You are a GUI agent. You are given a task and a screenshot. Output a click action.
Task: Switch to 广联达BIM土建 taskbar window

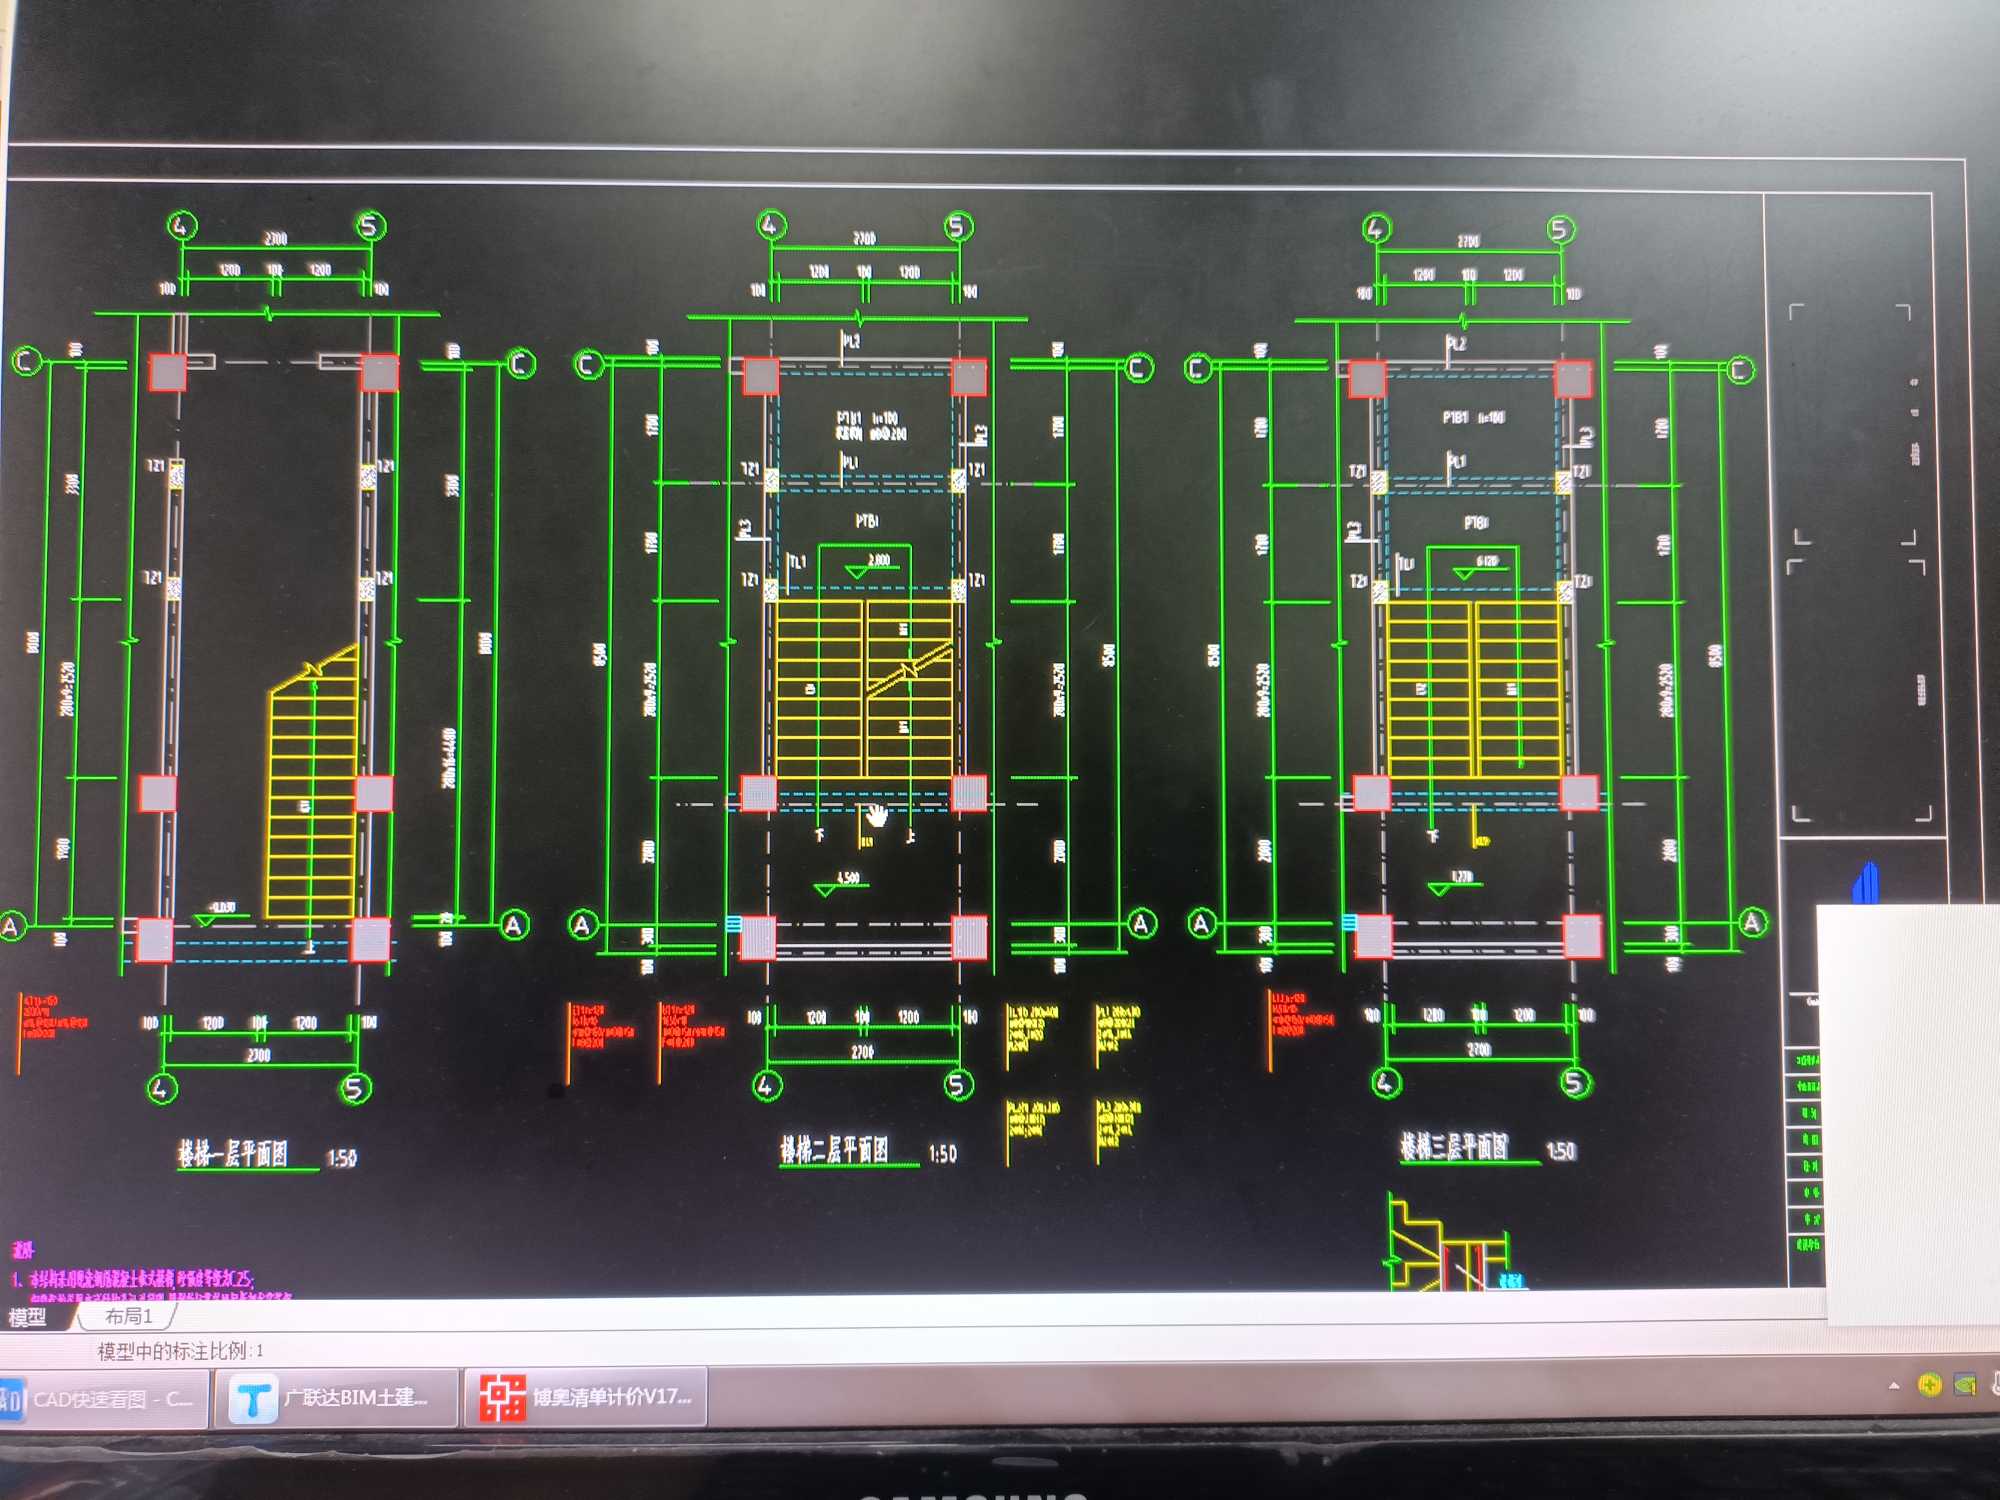click(336, 1398)
